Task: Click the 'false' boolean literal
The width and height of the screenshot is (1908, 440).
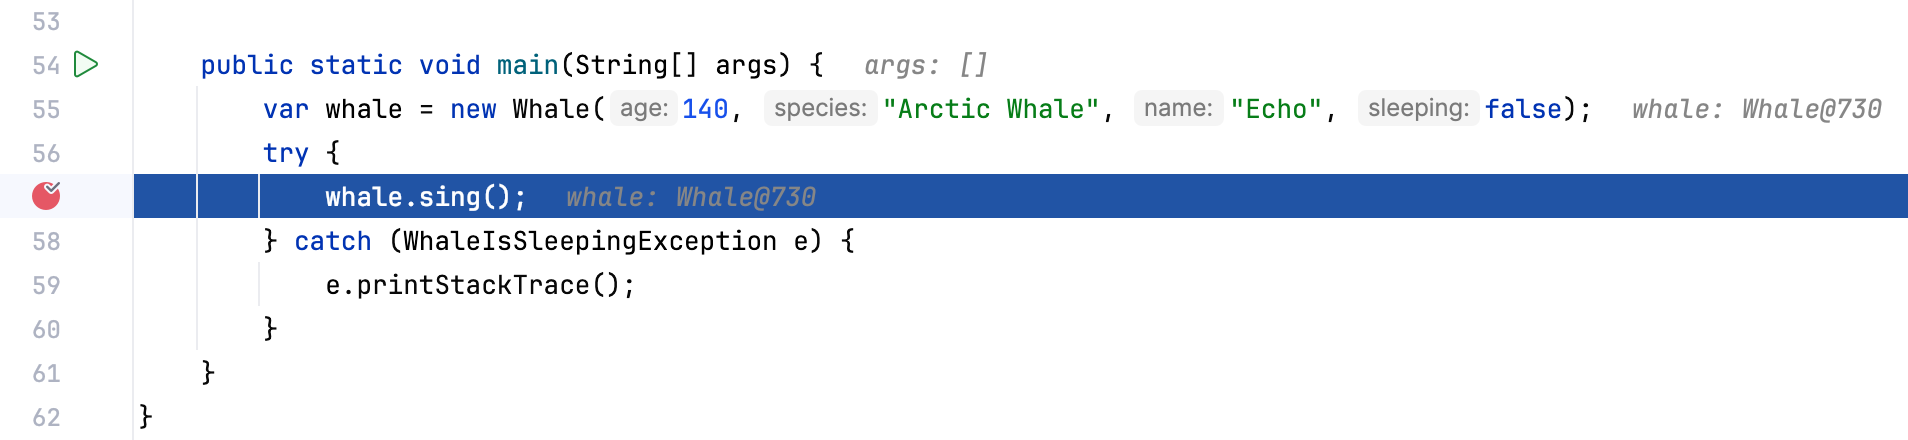Action: tap(1523, 109)
